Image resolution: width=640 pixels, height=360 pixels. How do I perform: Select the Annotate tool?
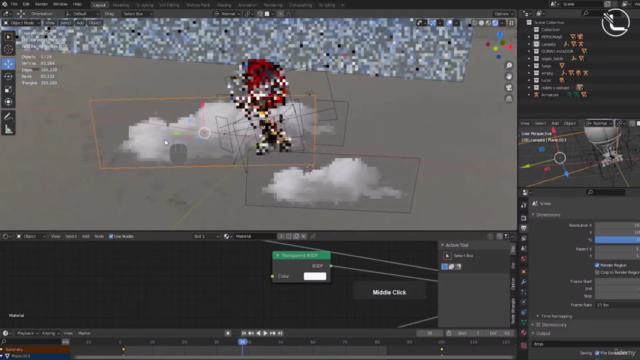(x=8, y=117)
